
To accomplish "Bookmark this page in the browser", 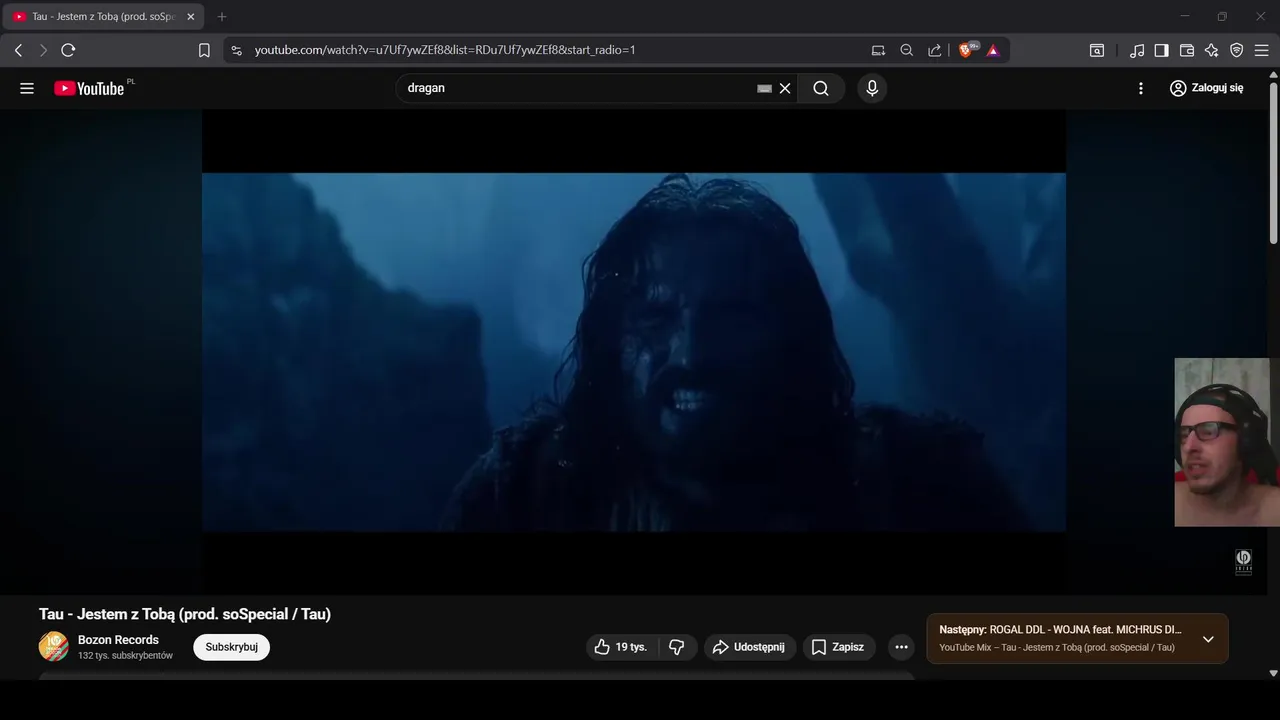I will point(204,50).
